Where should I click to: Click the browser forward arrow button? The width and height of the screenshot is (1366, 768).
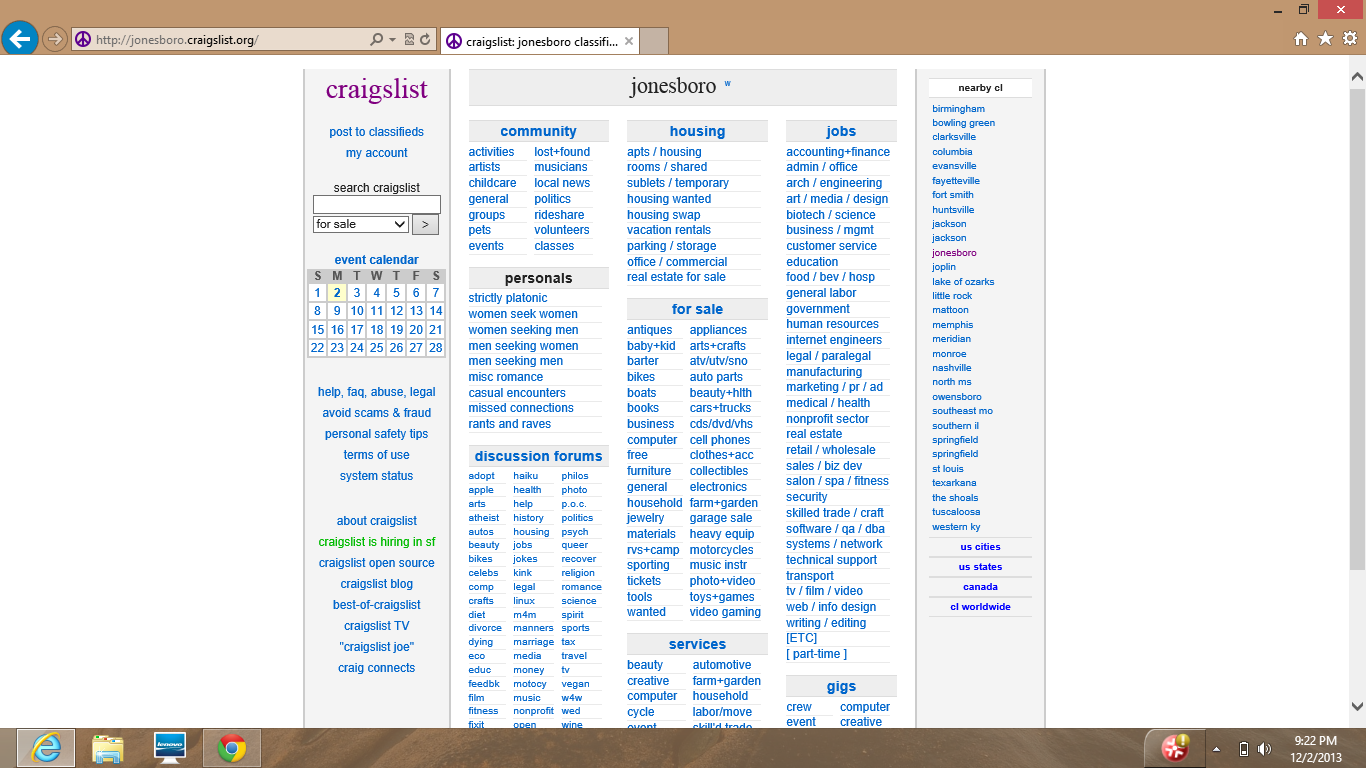[54, 40]
